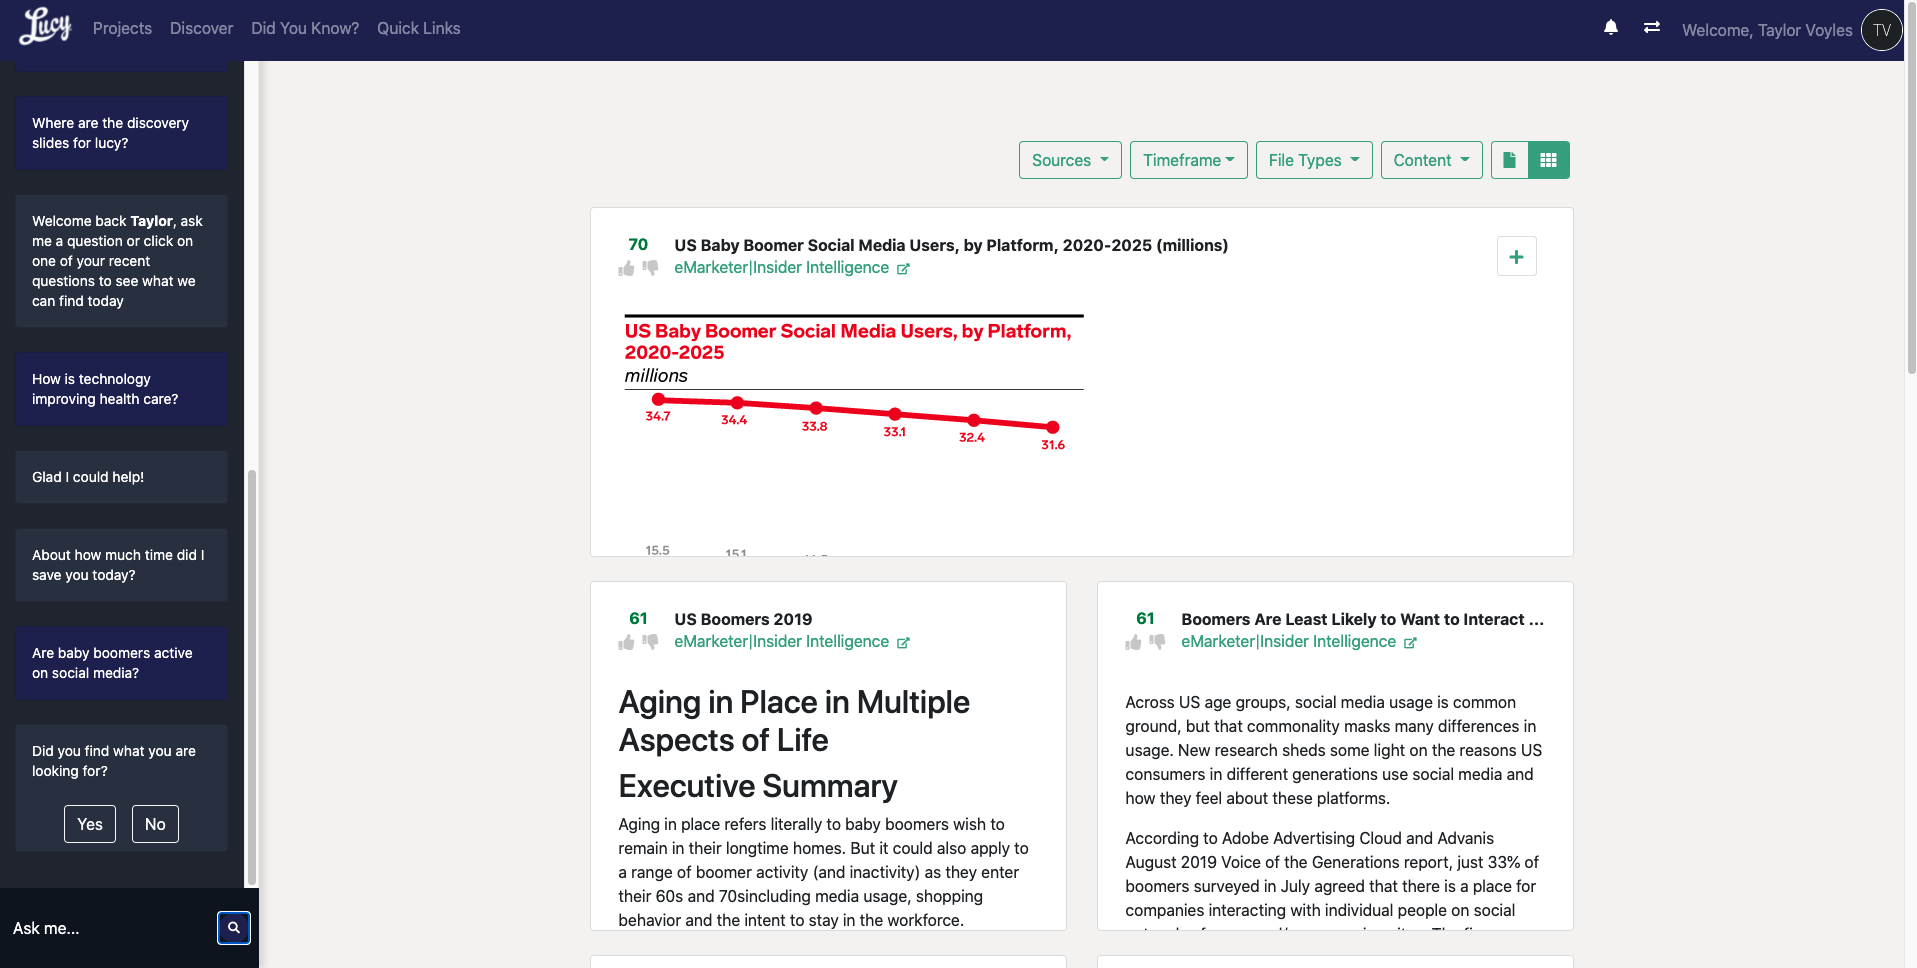Open the US Baby Boomer Social Media Users result title

tap(951, 245)
